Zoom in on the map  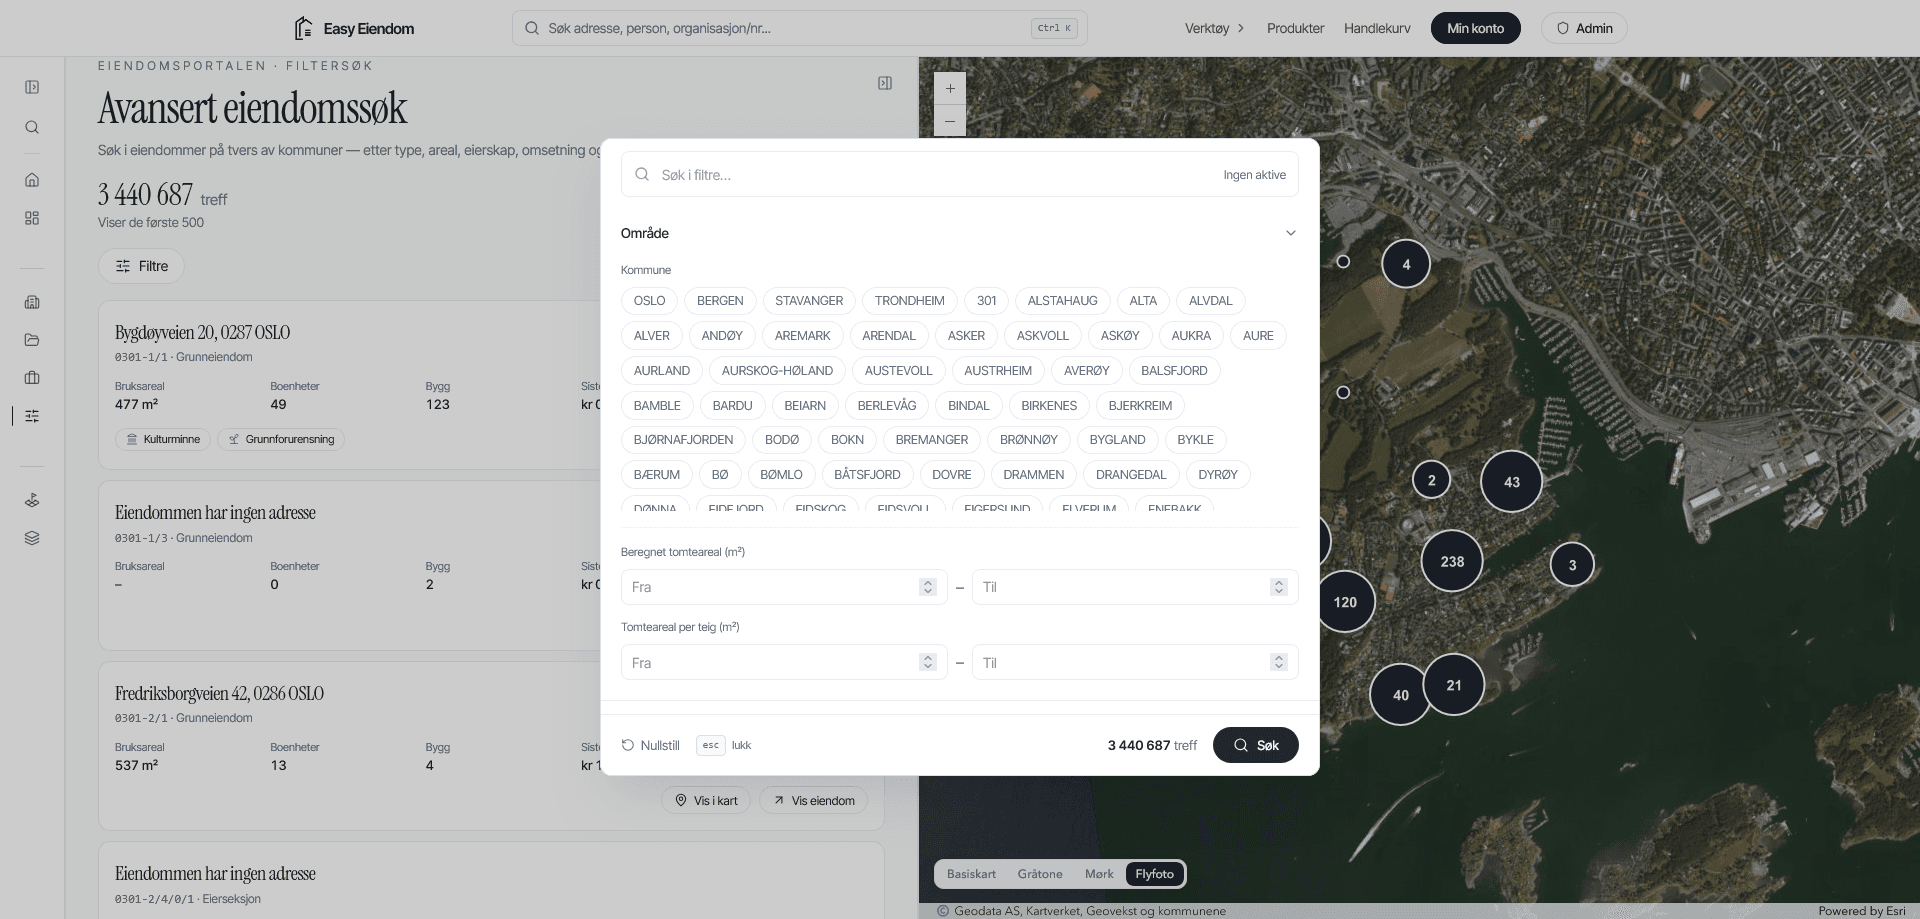[950, 88]
